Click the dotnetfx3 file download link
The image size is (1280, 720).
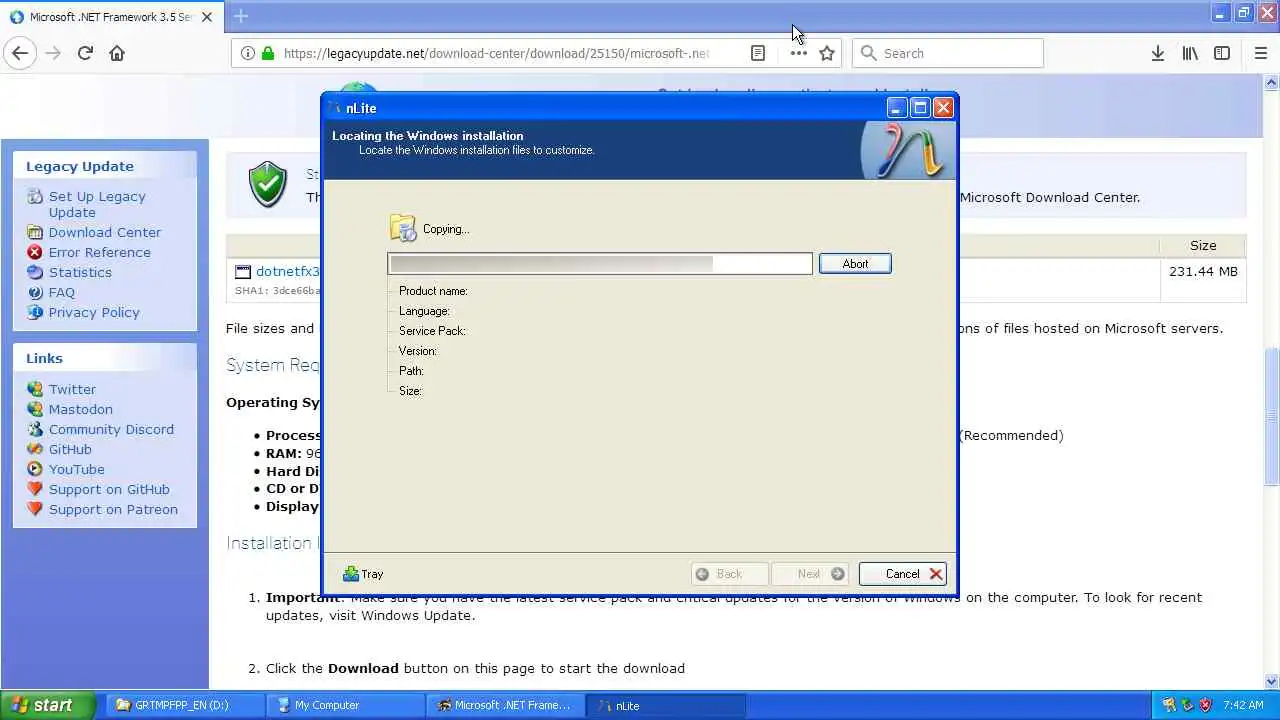(x=287, y=271)
